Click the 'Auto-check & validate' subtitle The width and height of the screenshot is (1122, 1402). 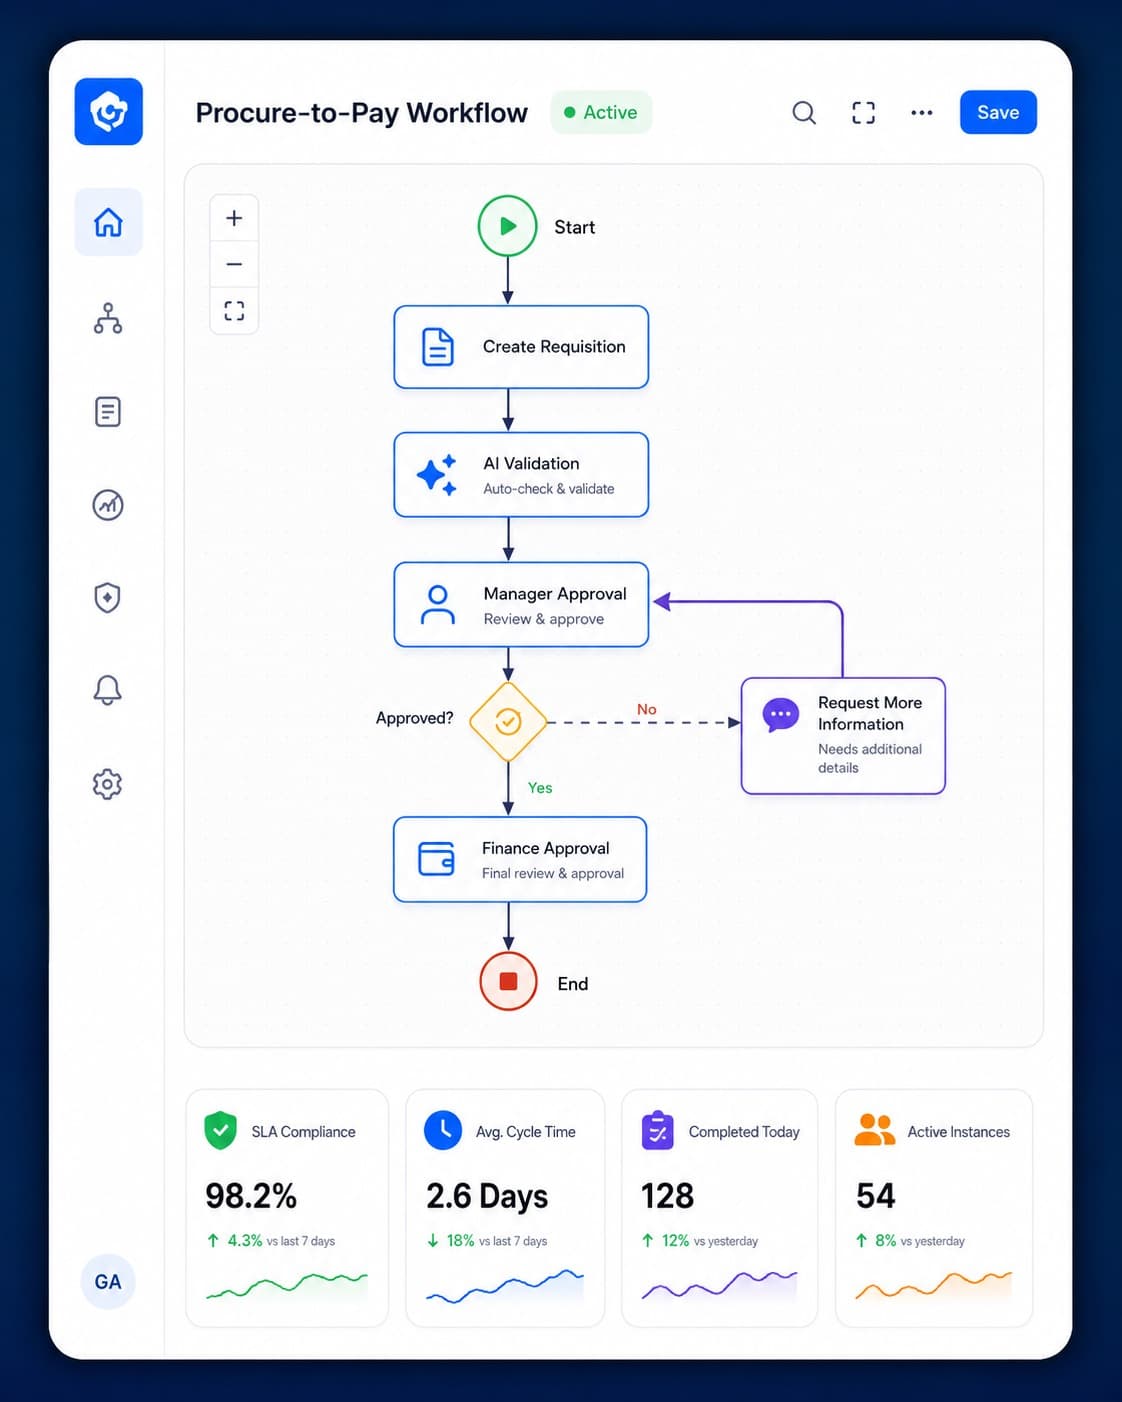tap(549, 489)
